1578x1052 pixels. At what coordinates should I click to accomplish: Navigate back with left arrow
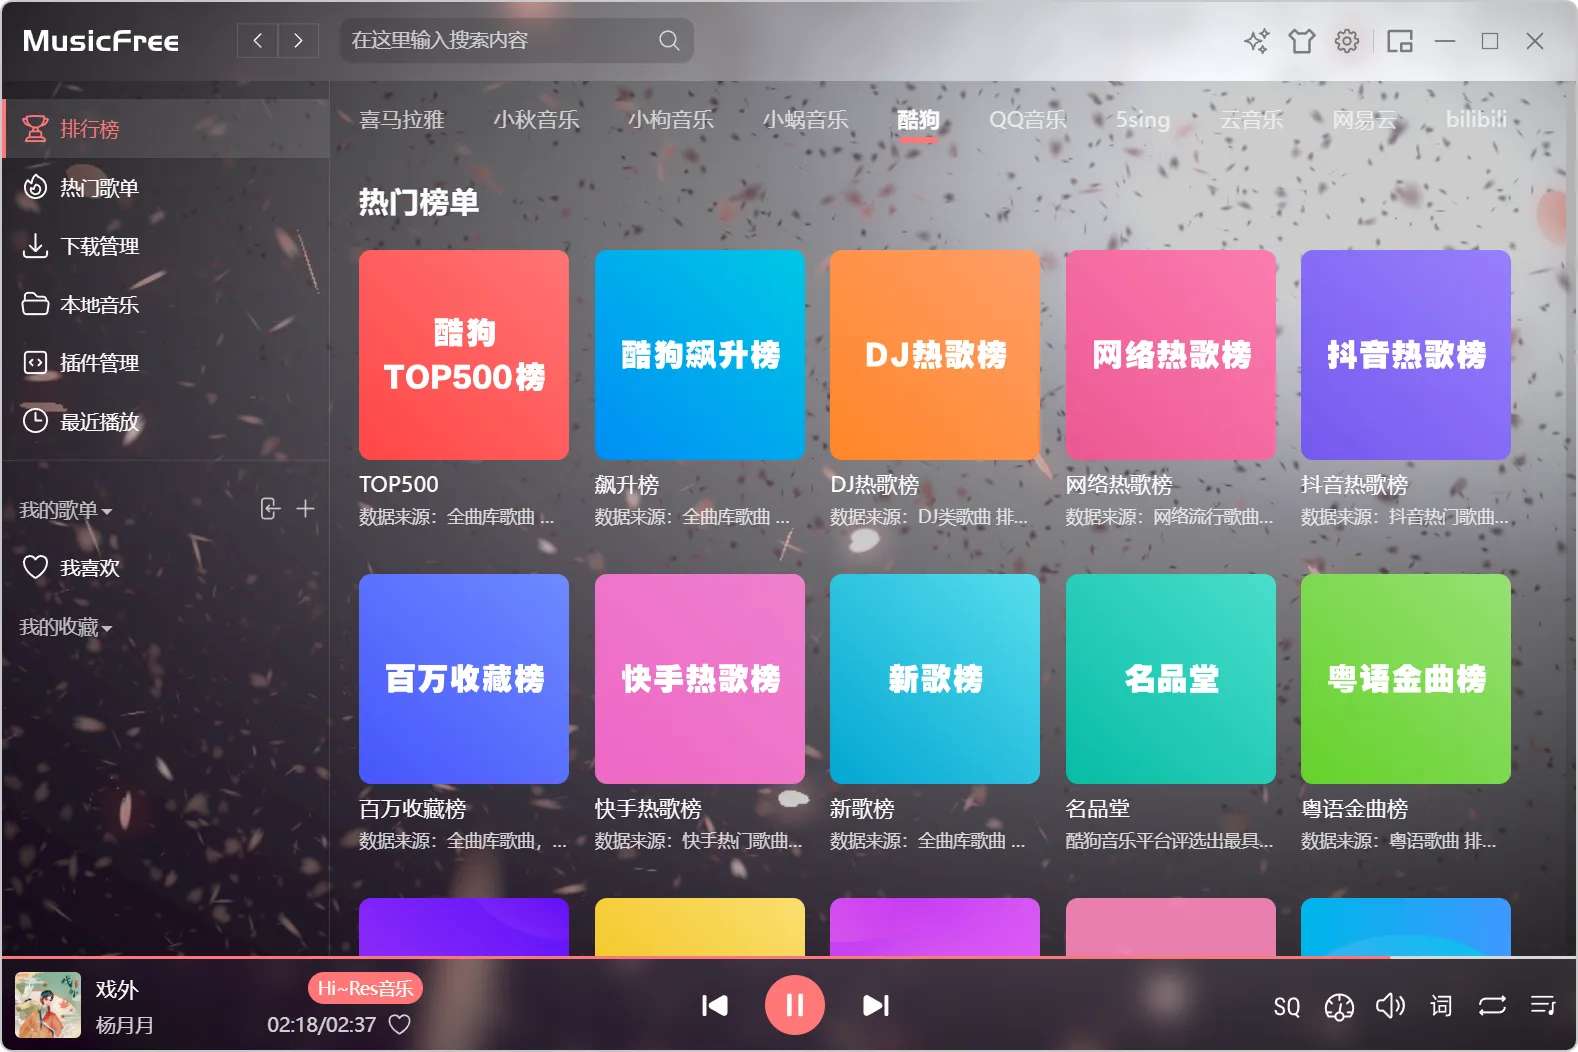click(258, 41)
